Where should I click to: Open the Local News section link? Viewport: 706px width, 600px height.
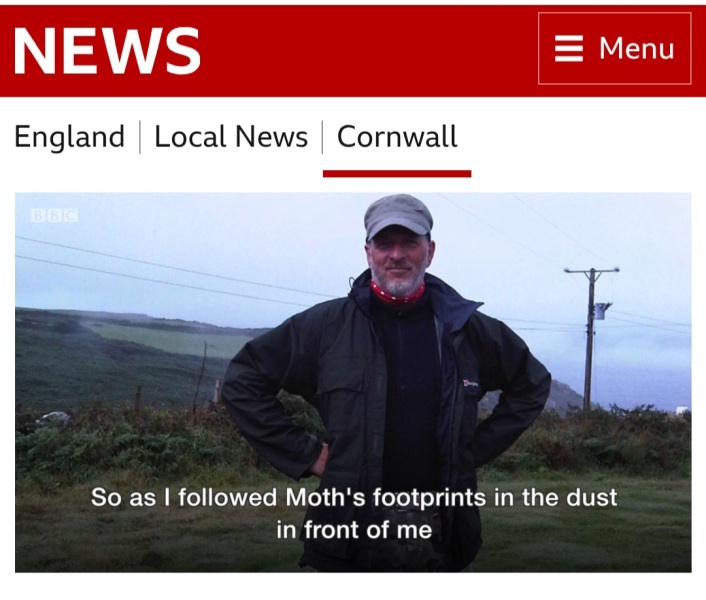pos(231,136)
